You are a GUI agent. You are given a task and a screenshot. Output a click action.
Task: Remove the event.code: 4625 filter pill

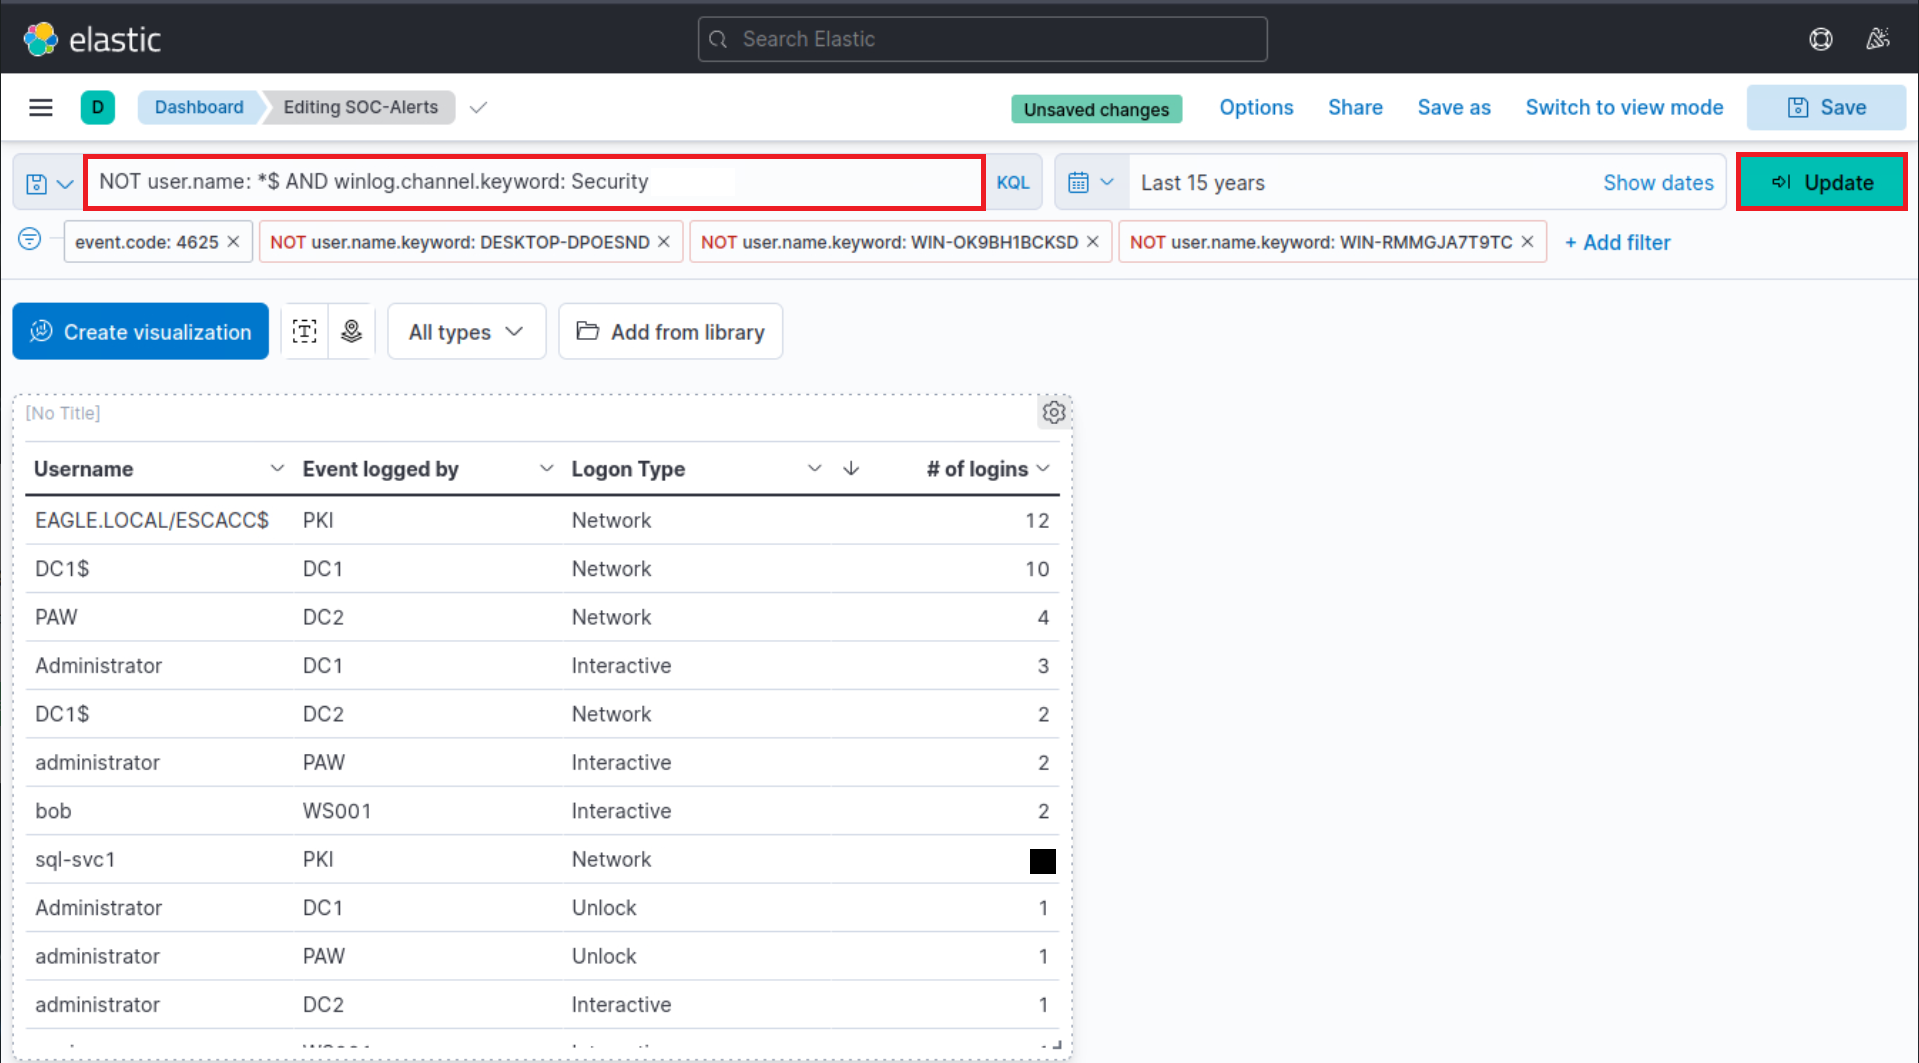[232, 240]
